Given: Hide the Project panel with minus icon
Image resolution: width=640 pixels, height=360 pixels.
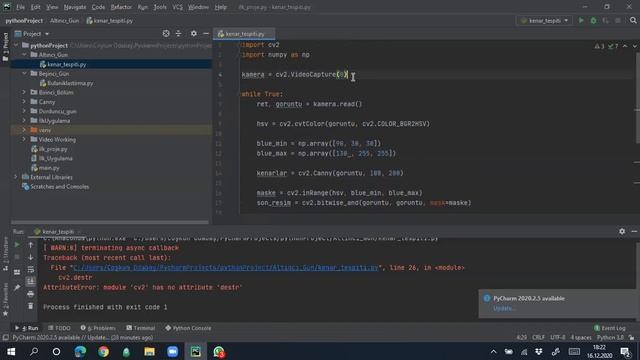Looking at the screenshot, I should (x=206, y=33).
